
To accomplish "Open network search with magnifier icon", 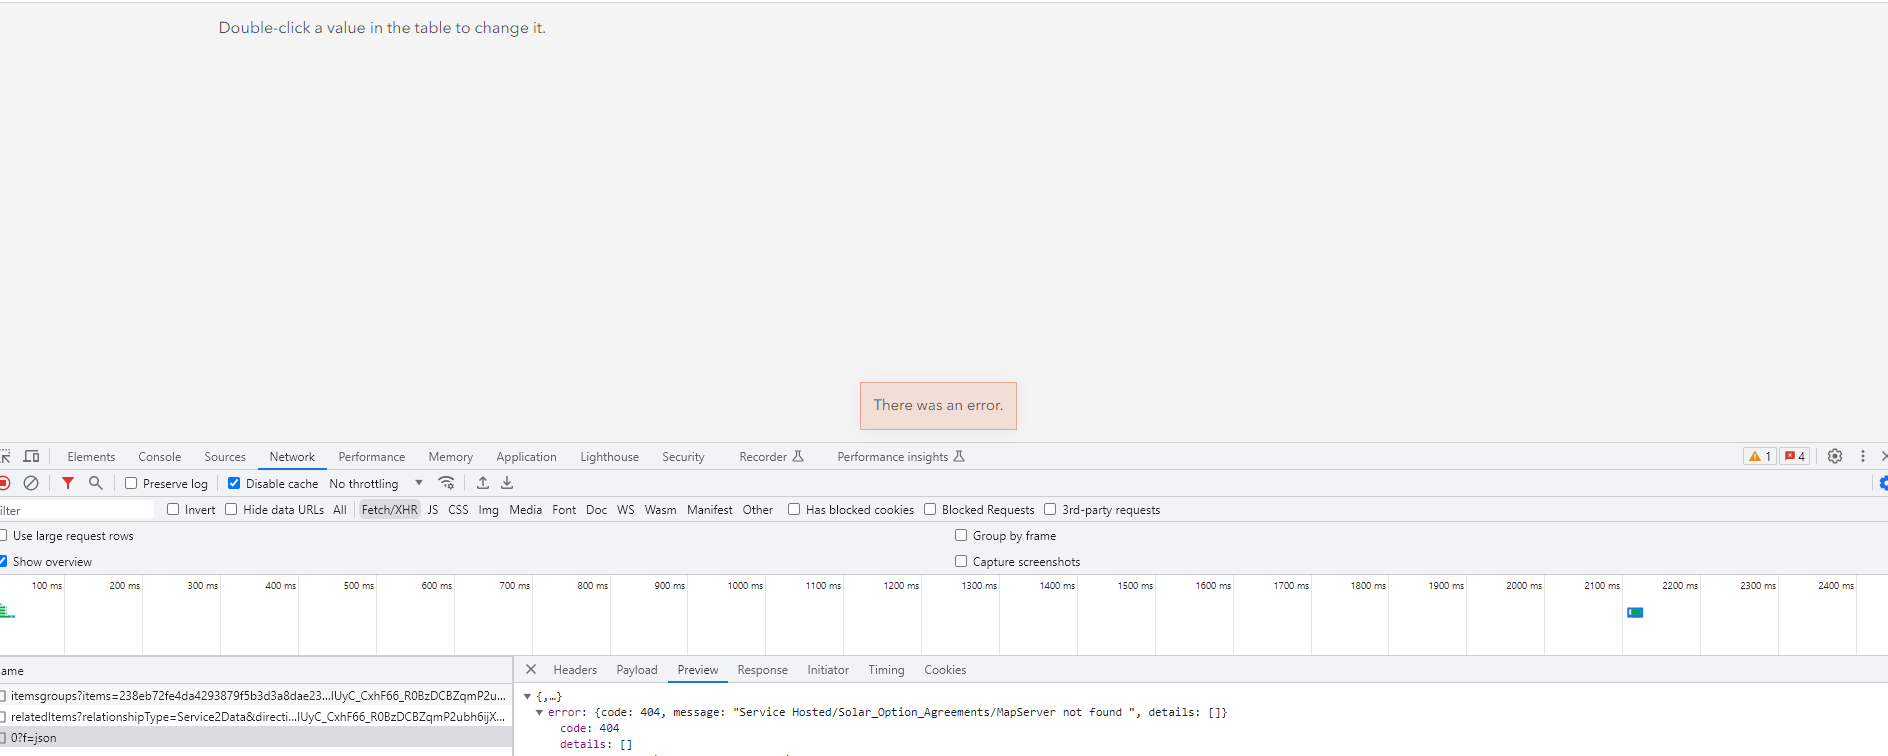I will (x=96, y=483).
